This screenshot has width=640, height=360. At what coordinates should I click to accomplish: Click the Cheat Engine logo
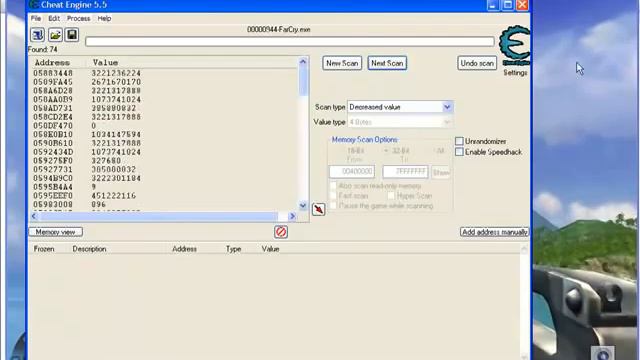pyautogui.click(x=515, y=45)
